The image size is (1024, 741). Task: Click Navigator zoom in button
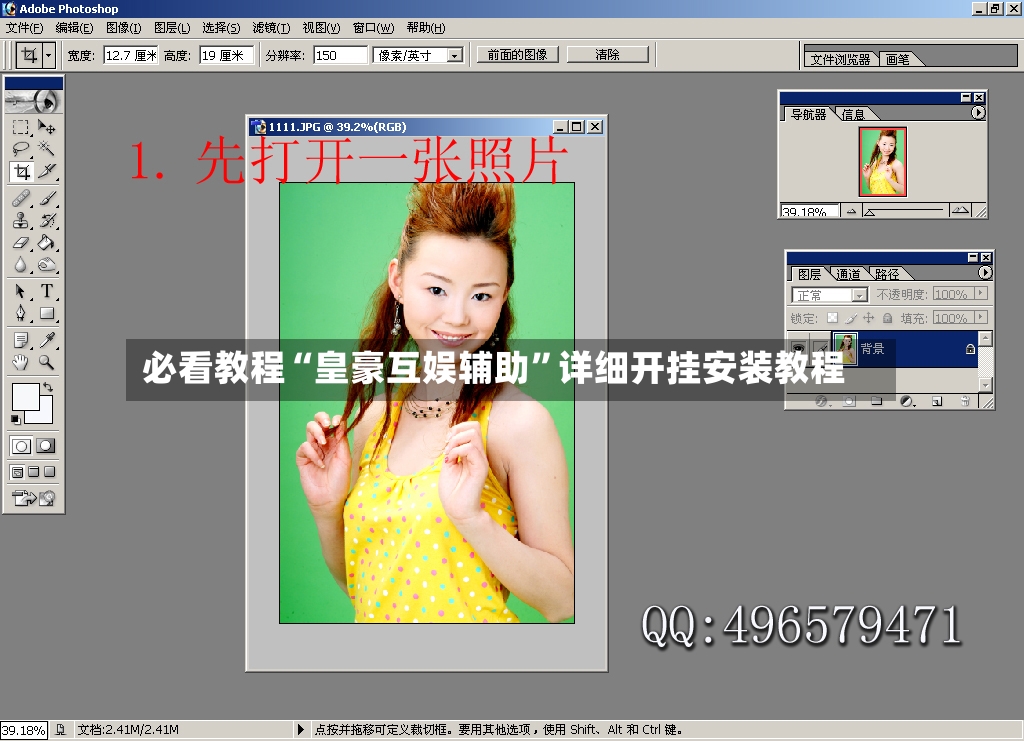point(960,210)
